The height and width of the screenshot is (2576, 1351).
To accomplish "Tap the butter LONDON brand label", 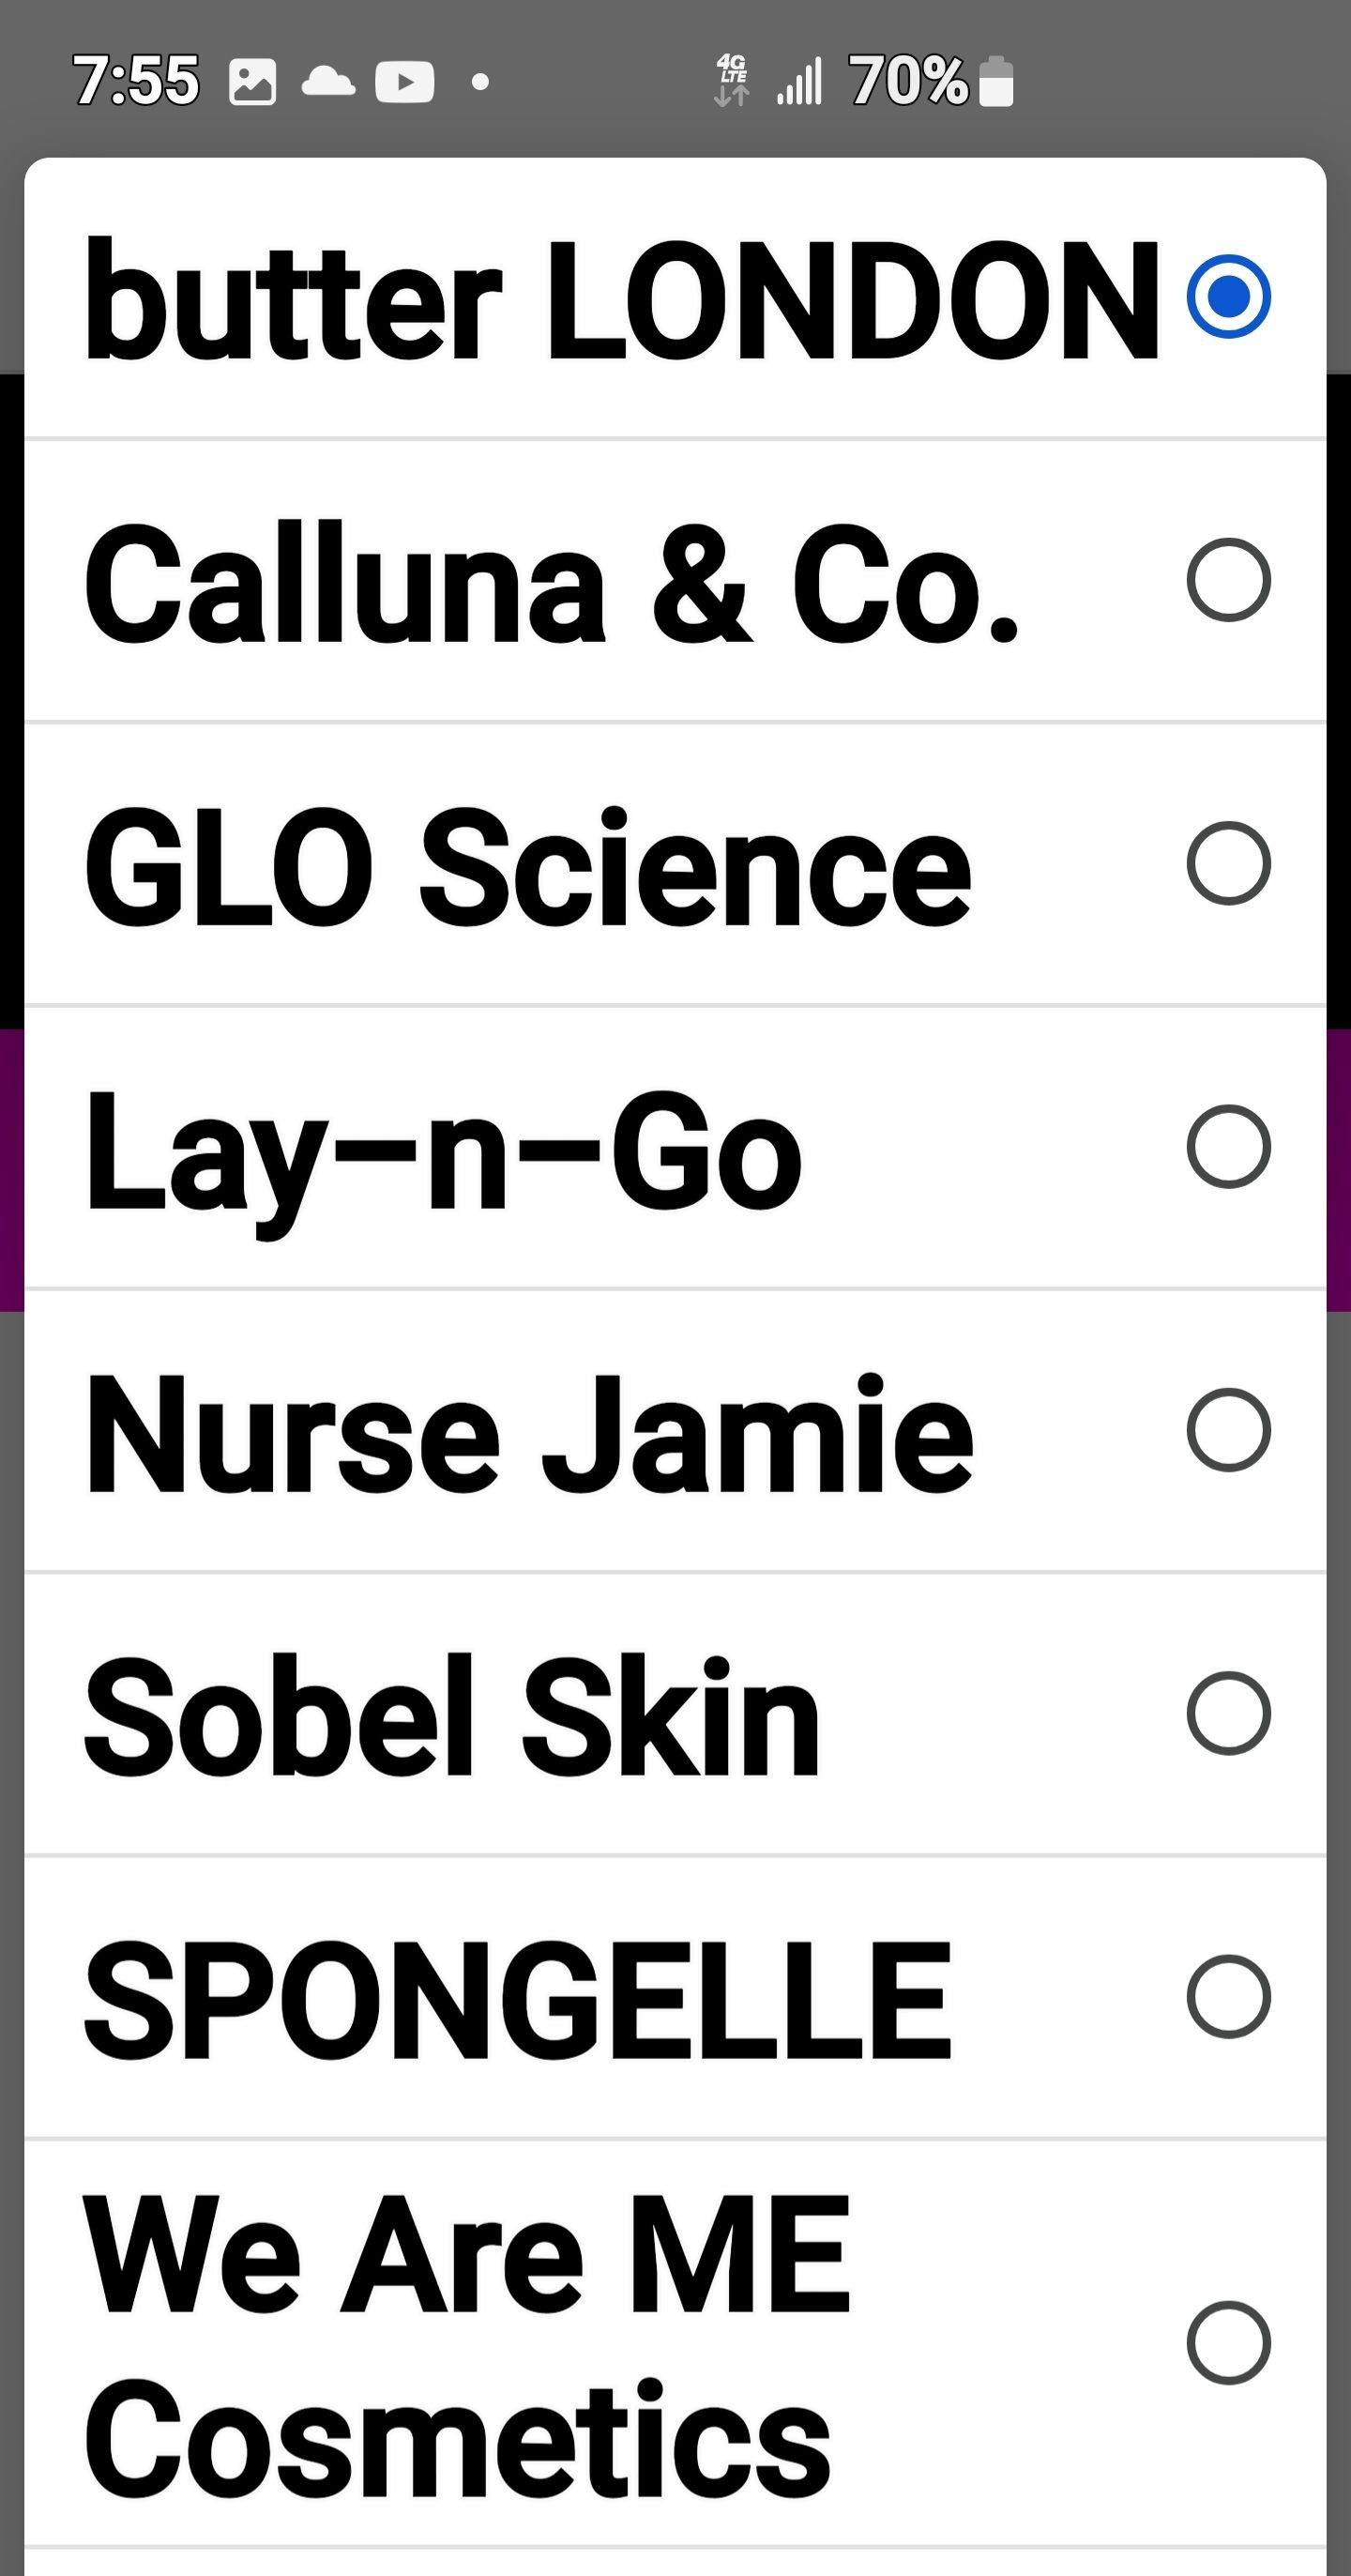I will 620,299.
